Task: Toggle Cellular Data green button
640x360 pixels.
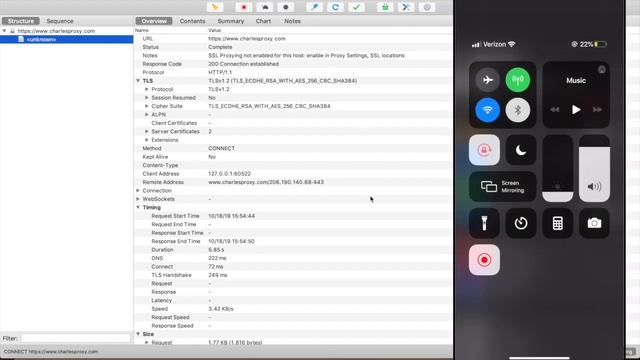Action: [x=518, y=80]
